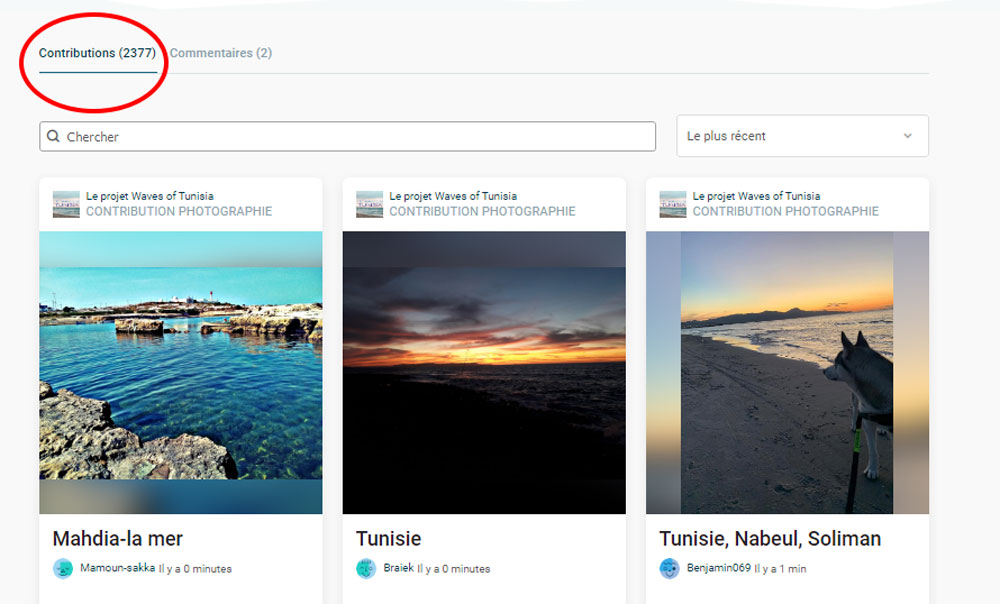Visit Mamoun-sakka's profile name
Image resolution: width=1000 pixels, height=604 pixels.
[117, 568]
